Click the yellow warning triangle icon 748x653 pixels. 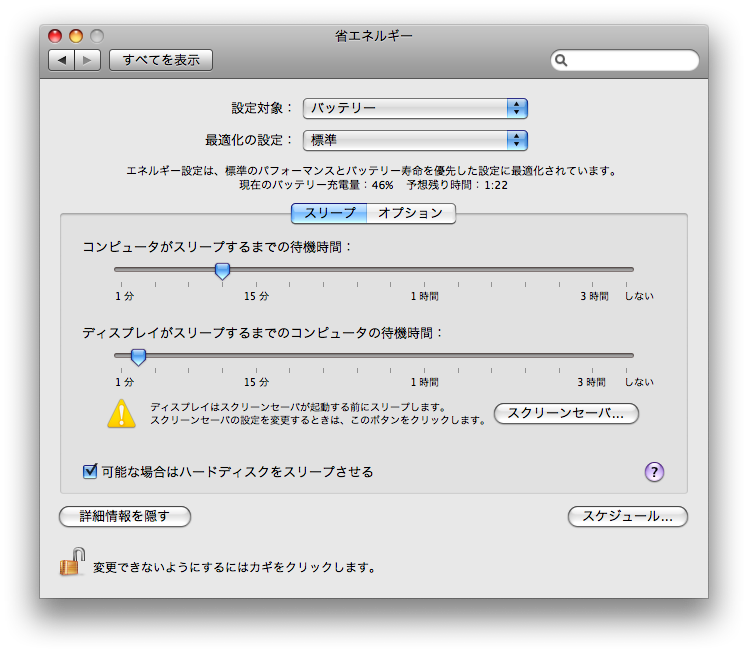[122, 413]
